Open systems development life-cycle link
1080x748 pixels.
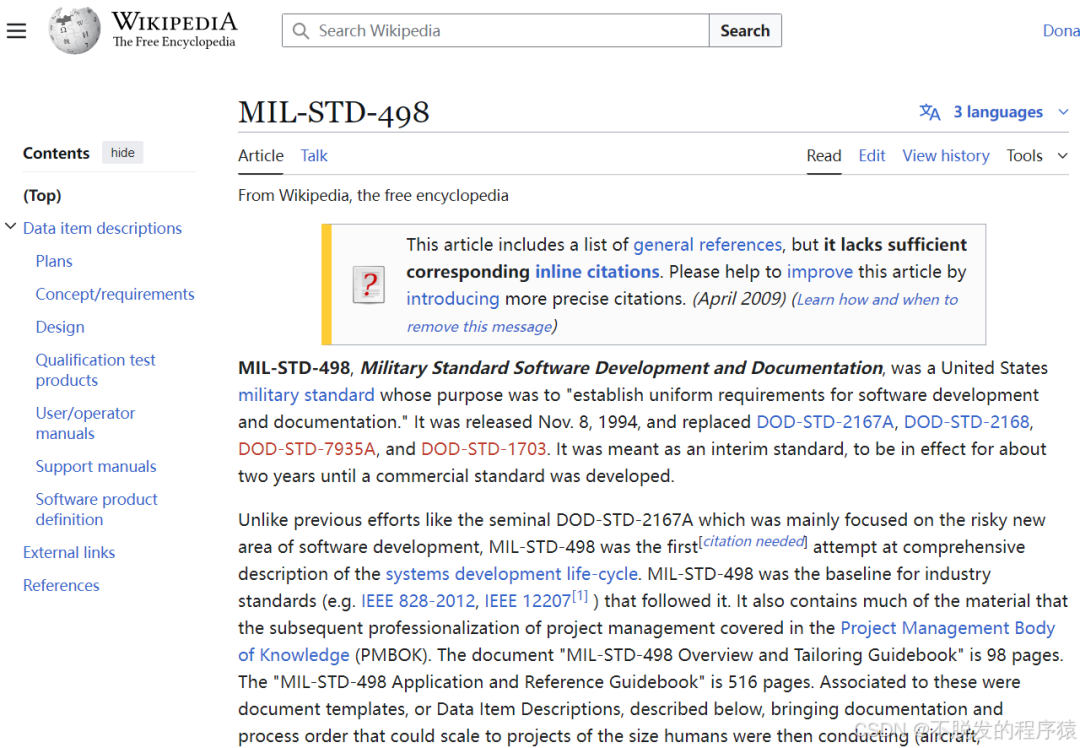(512, 574)
